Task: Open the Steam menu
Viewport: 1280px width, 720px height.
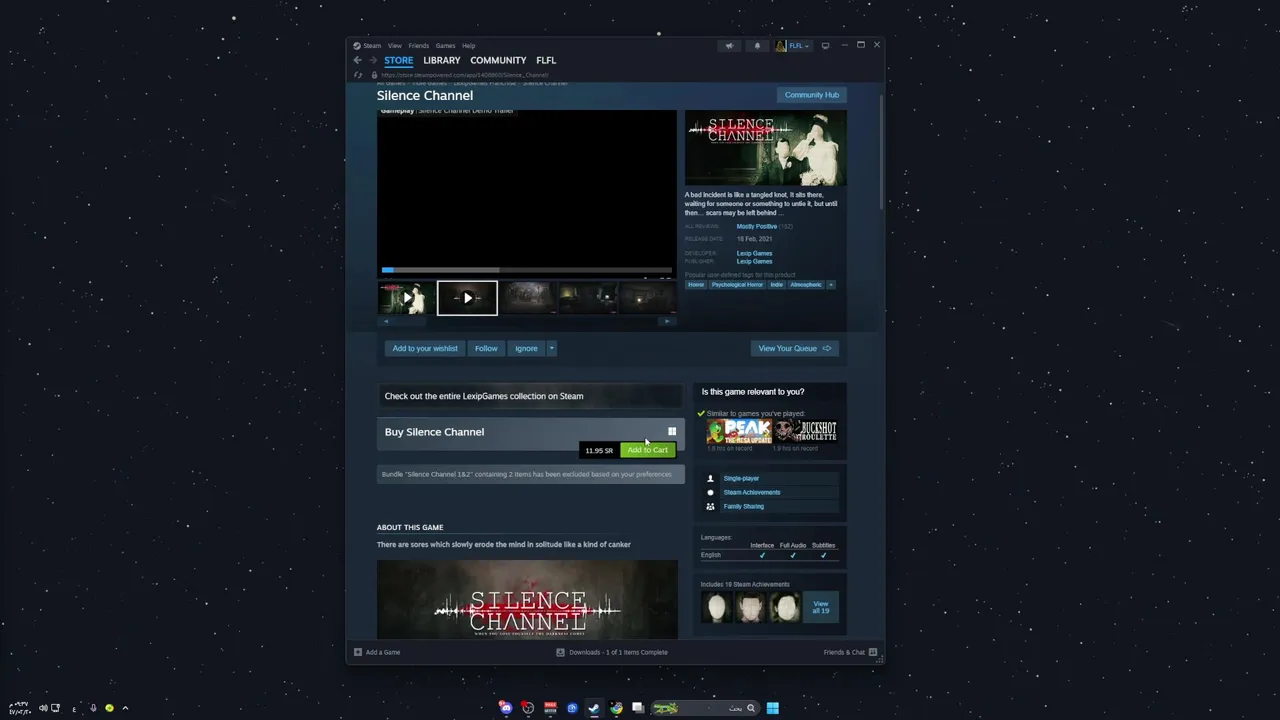Action: click(x=371, y=45)
